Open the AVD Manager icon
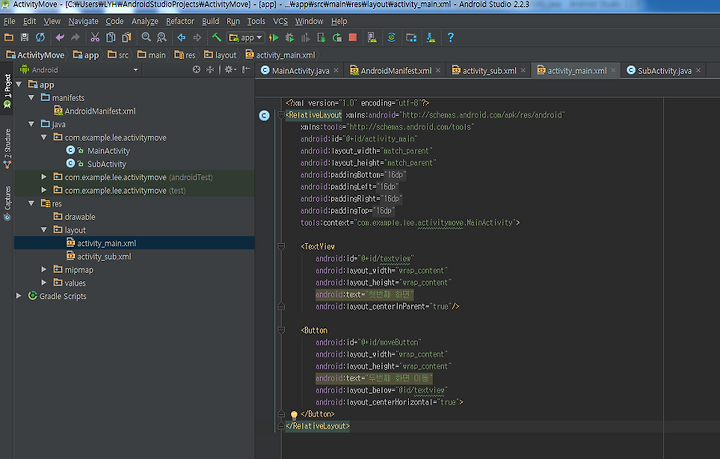 372,38
